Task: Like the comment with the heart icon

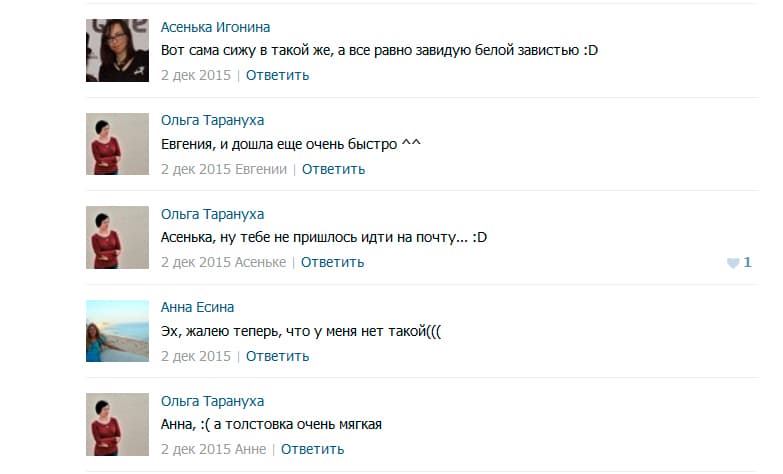Action: coord(733,263)
